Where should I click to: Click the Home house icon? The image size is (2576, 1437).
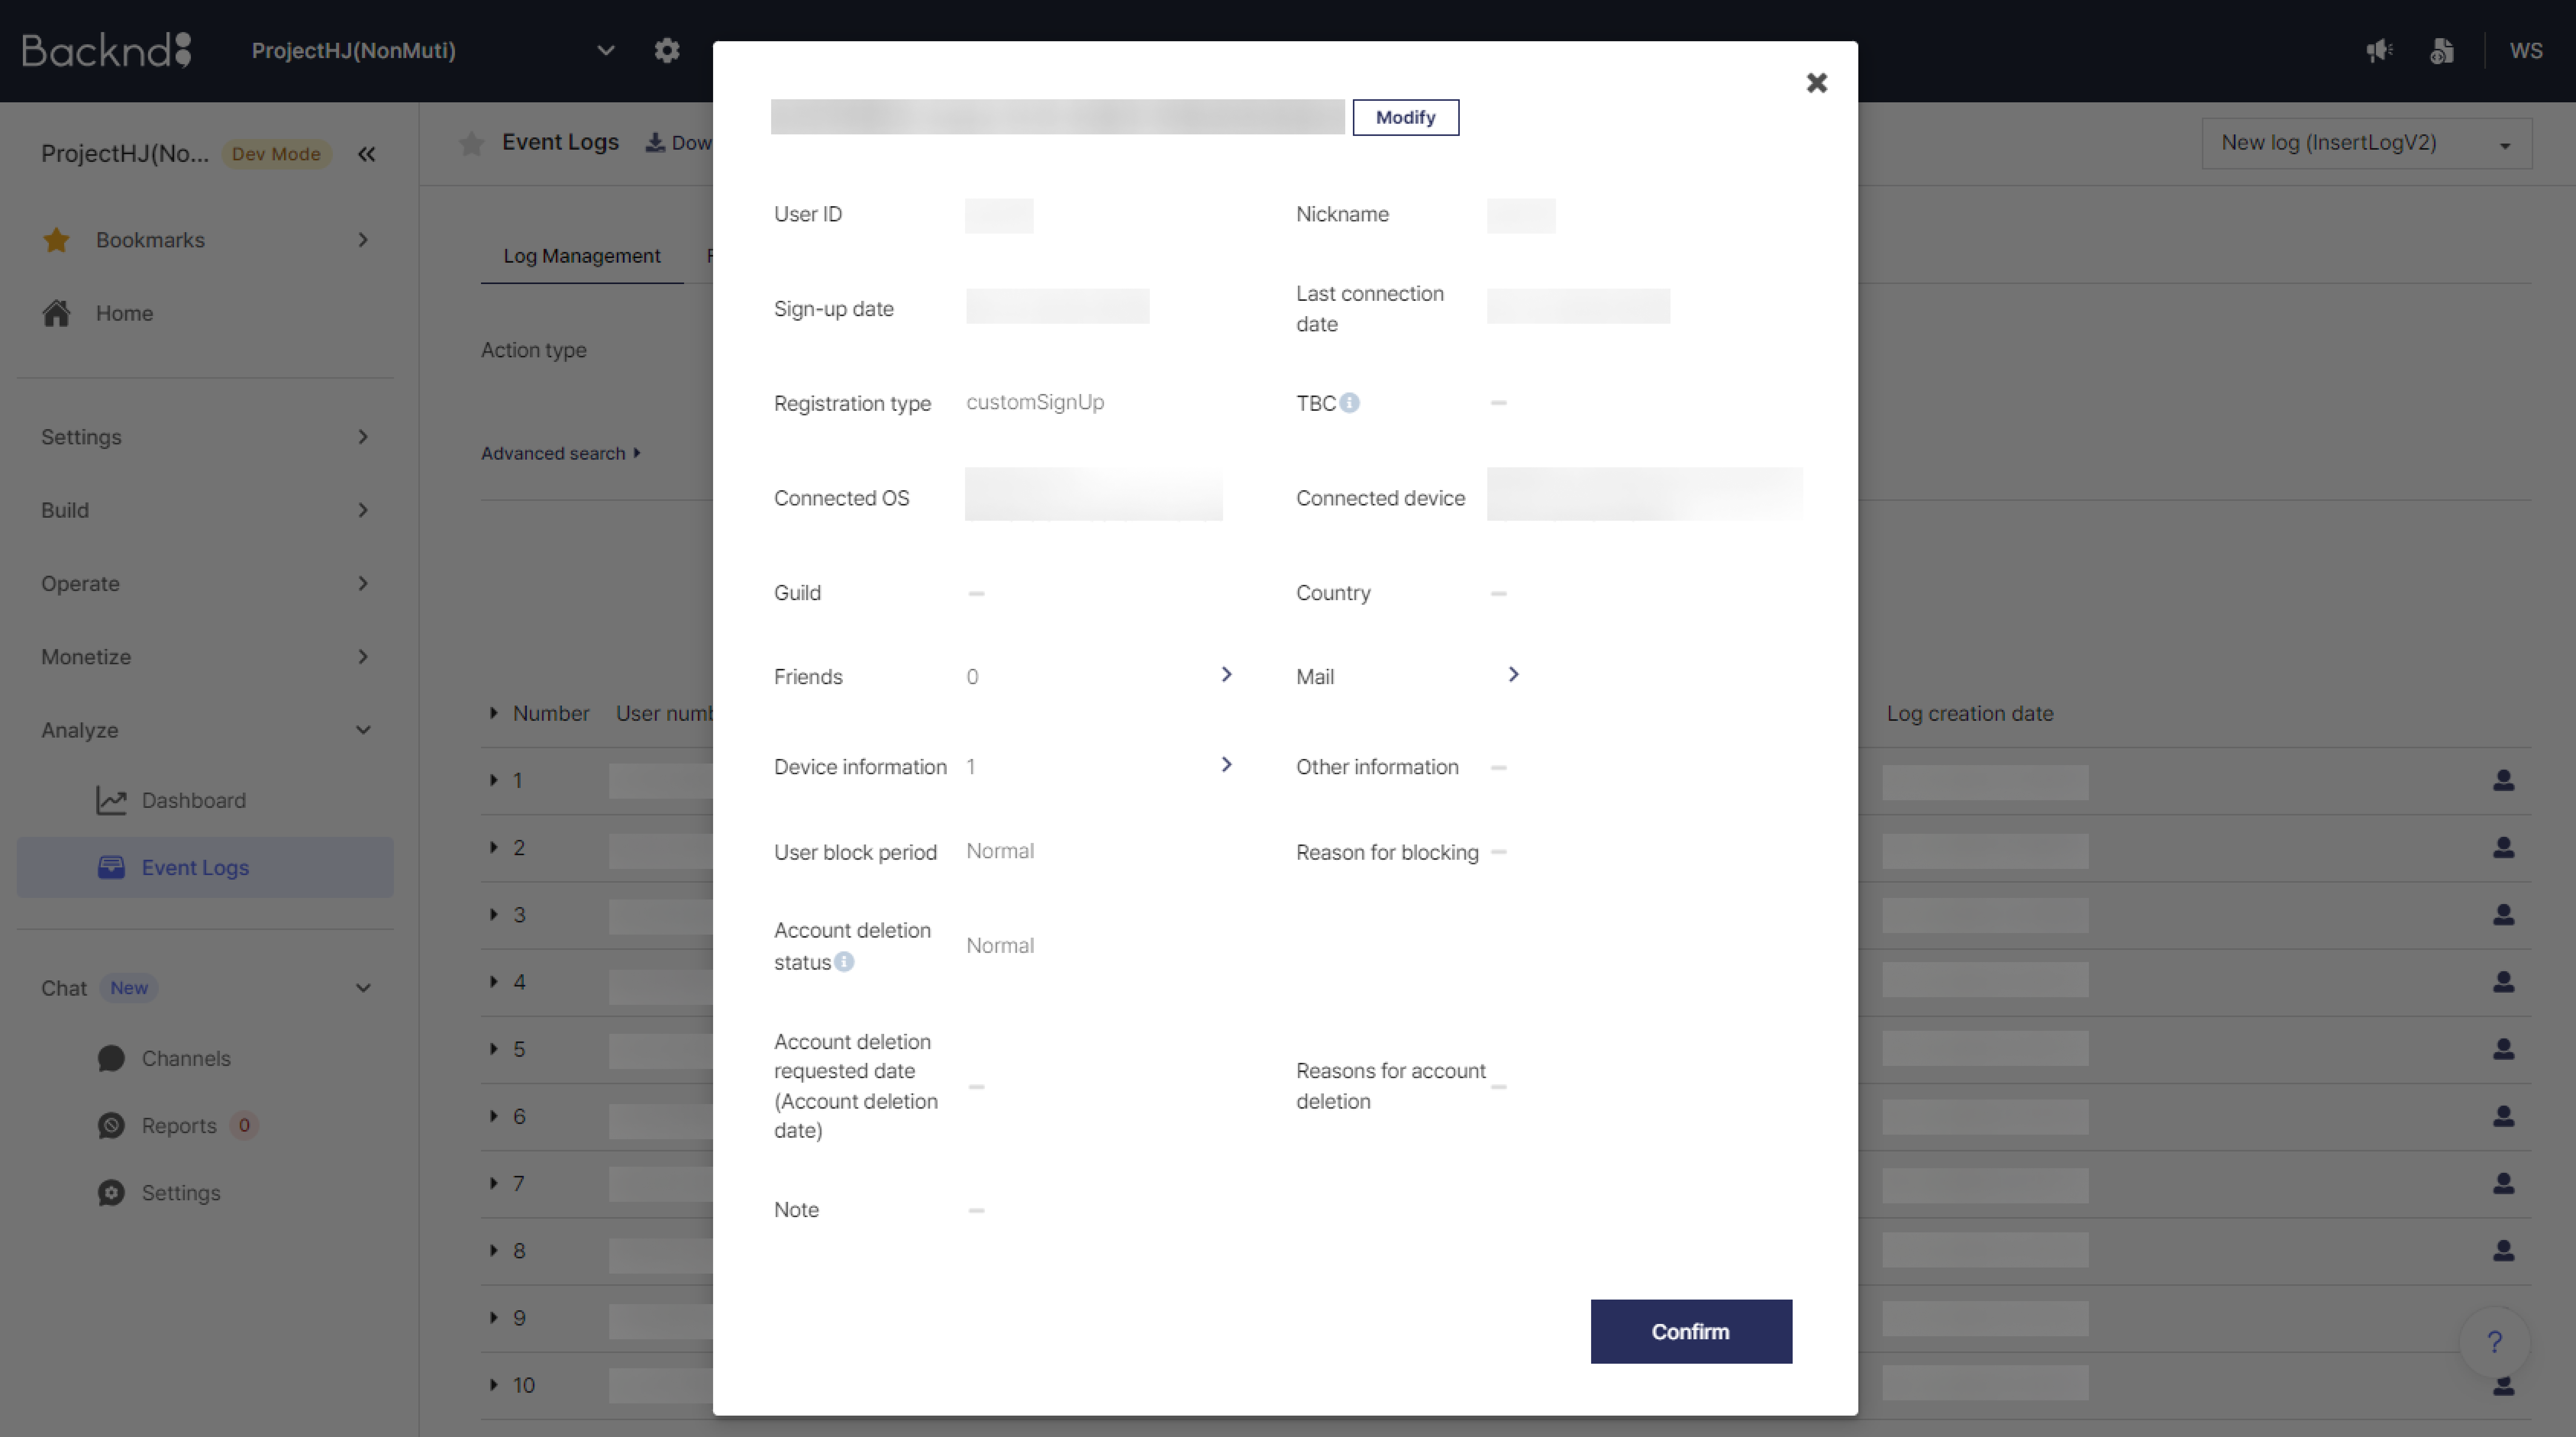pyautogui.click(x=57, y=313)
